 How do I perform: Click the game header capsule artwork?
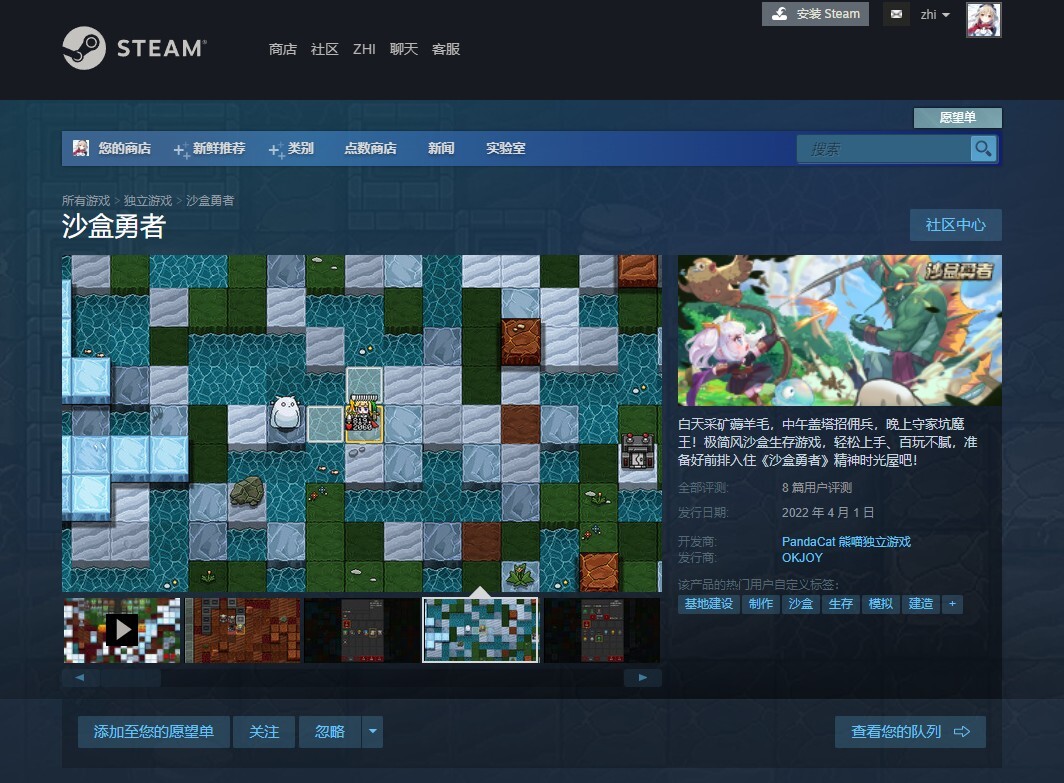(x=839, y=330)
